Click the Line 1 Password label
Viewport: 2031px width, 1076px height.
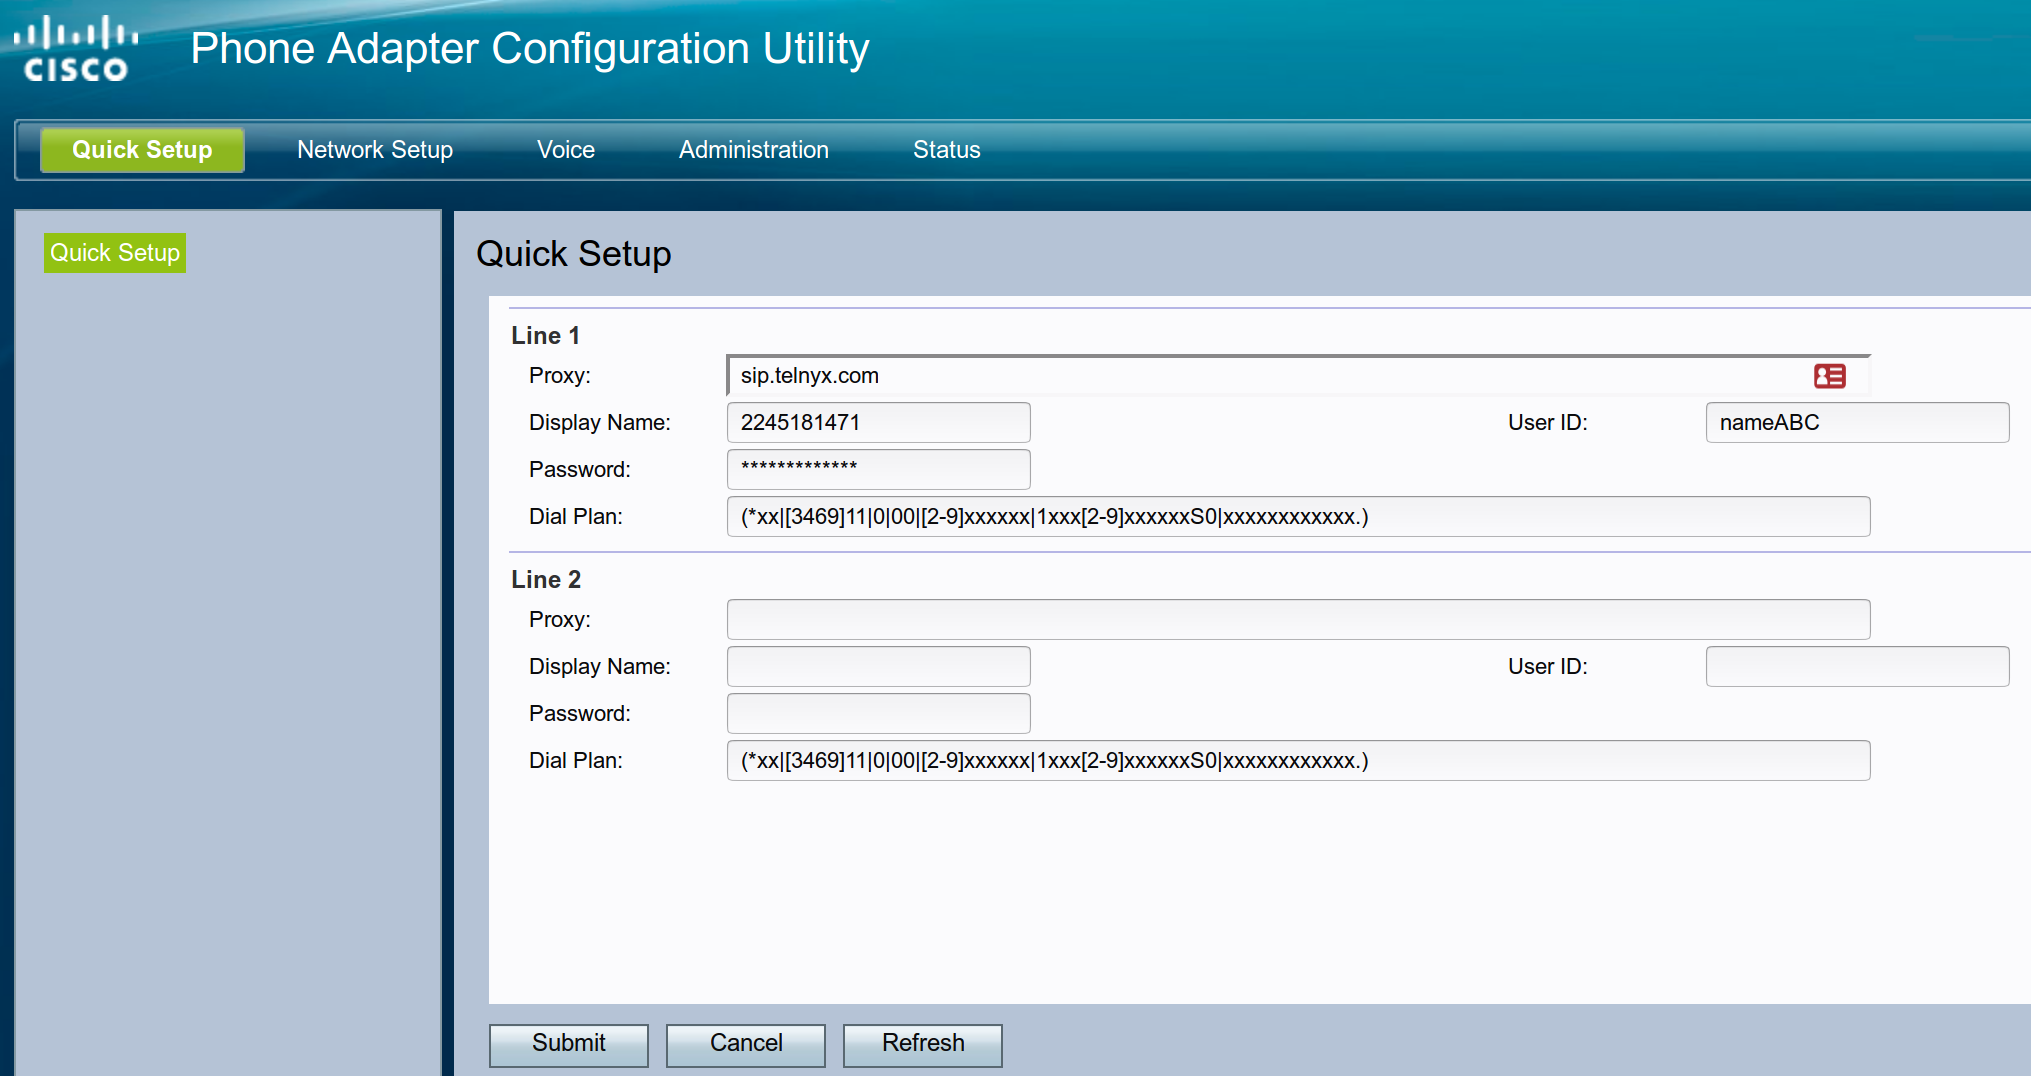(x=580, y=470)
